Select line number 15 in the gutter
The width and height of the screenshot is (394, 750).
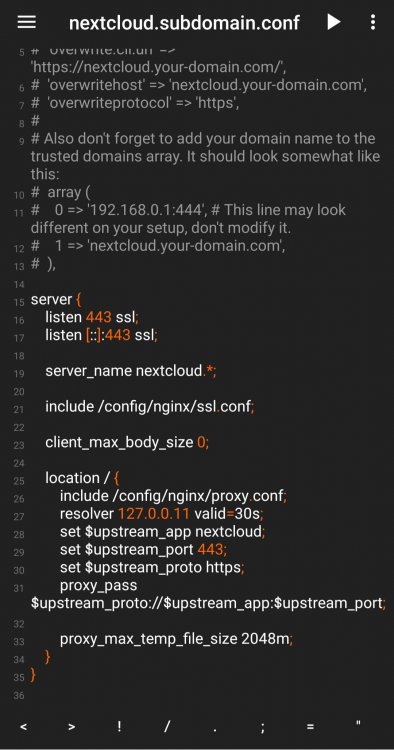click(x=19, y=302)
